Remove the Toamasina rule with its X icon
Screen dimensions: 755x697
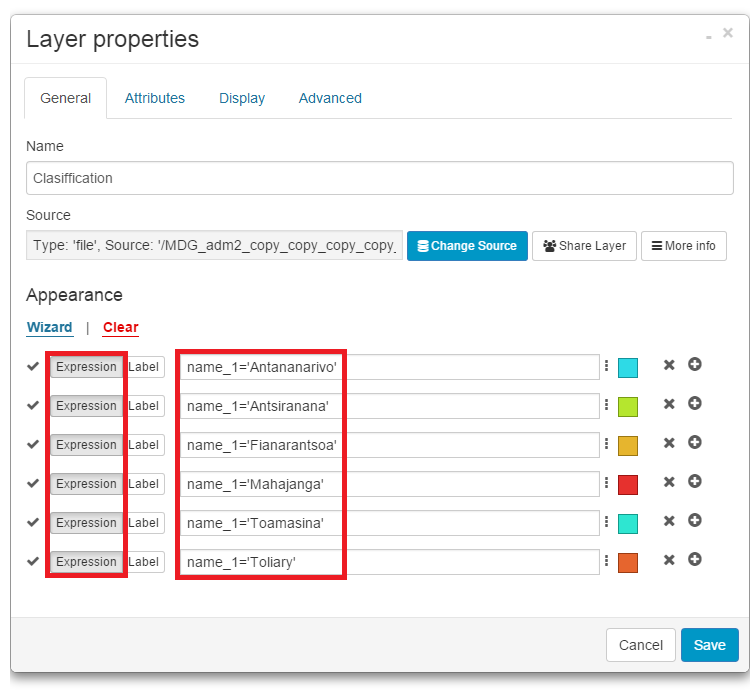point(669,521)
